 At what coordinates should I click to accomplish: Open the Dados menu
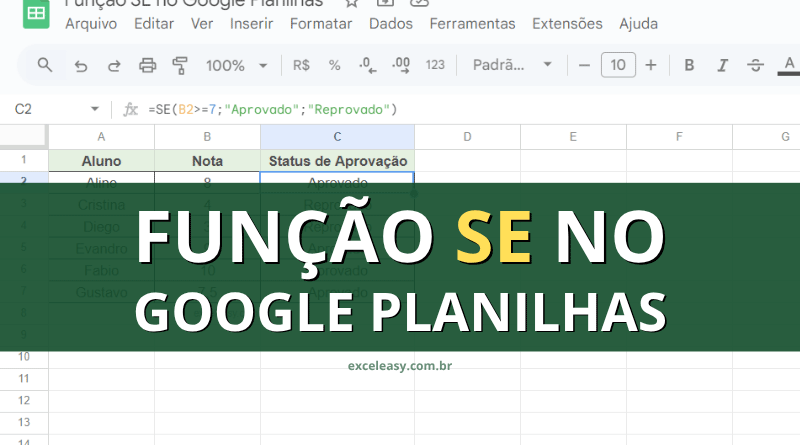coord(391,24)
